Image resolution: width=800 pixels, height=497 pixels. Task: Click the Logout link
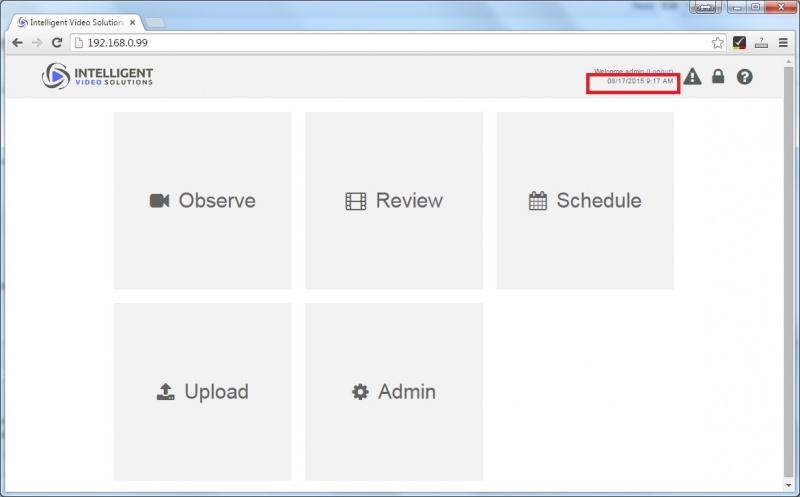pyautogui.click(x=660, y=71)
